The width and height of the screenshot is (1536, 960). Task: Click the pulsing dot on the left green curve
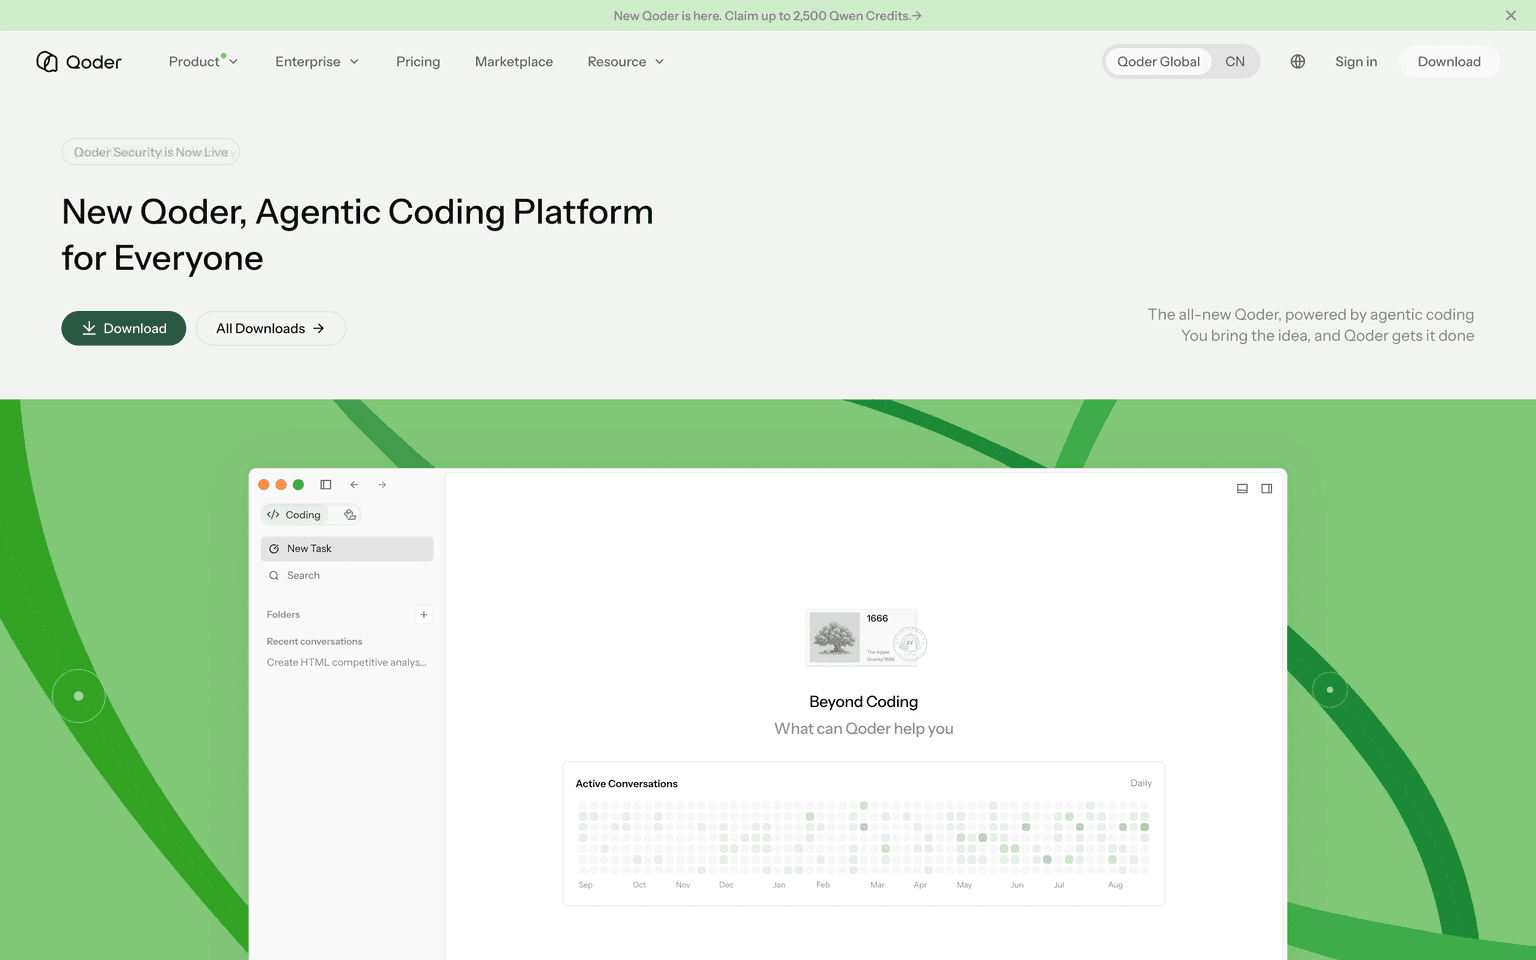(79, 696)
